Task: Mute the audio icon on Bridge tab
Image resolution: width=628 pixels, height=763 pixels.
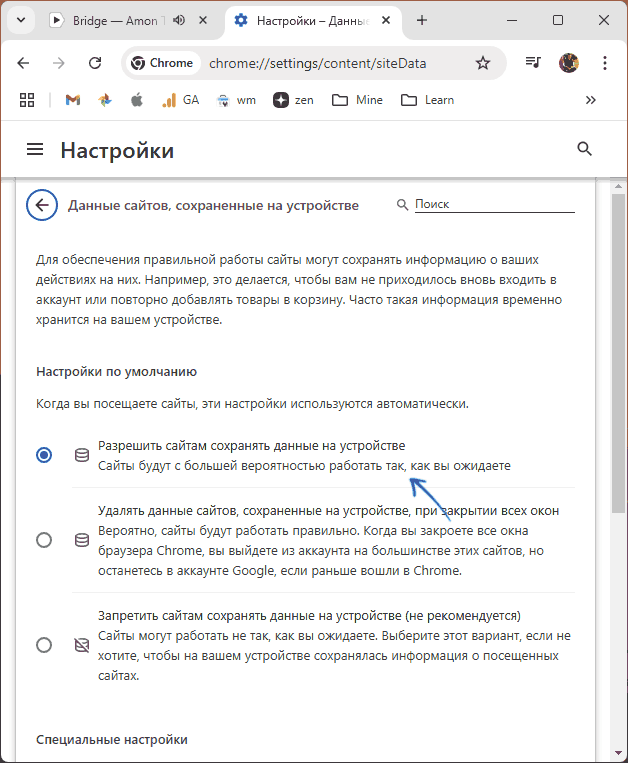Action: (x=179, y=20)
